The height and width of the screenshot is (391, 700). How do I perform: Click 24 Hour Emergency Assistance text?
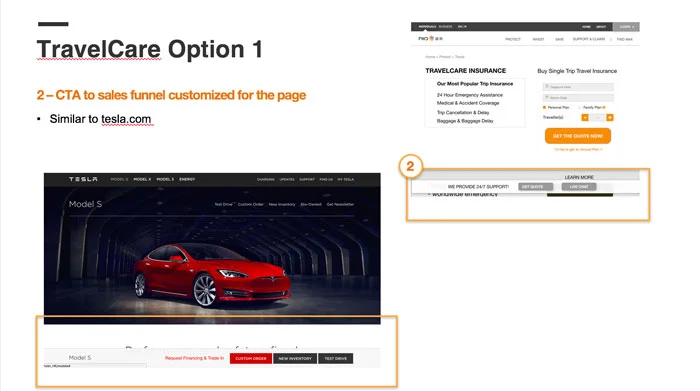pos(470,95)
